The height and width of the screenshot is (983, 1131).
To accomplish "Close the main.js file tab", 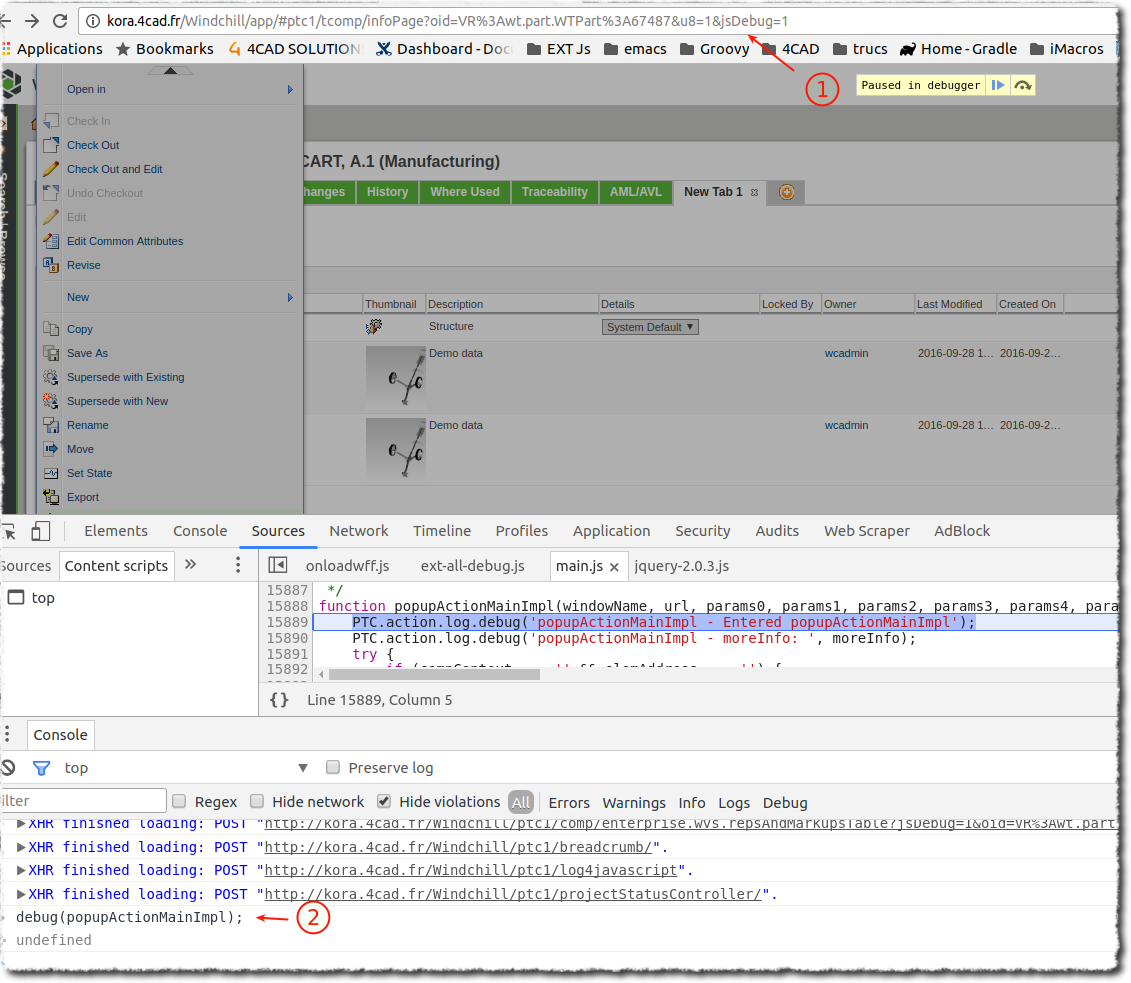I will tap(614, 567).
